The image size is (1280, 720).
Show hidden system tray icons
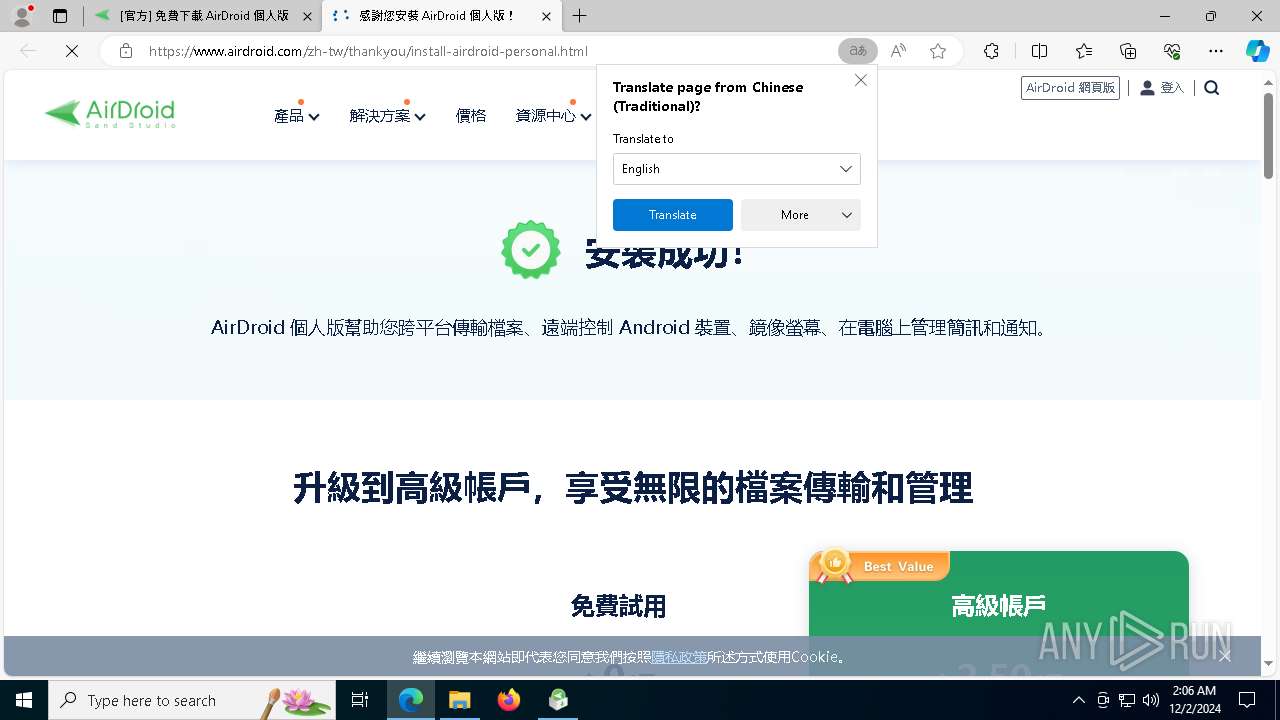click(x=1078, y=700)
